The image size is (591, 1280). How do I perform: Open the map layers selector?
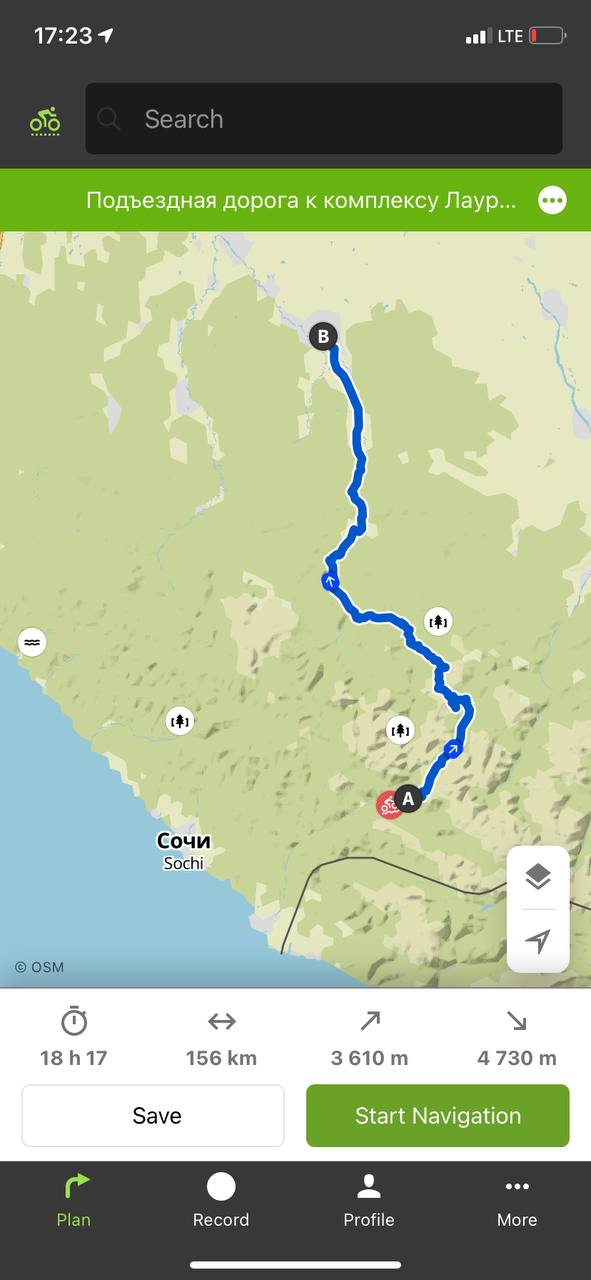(538, 877)
